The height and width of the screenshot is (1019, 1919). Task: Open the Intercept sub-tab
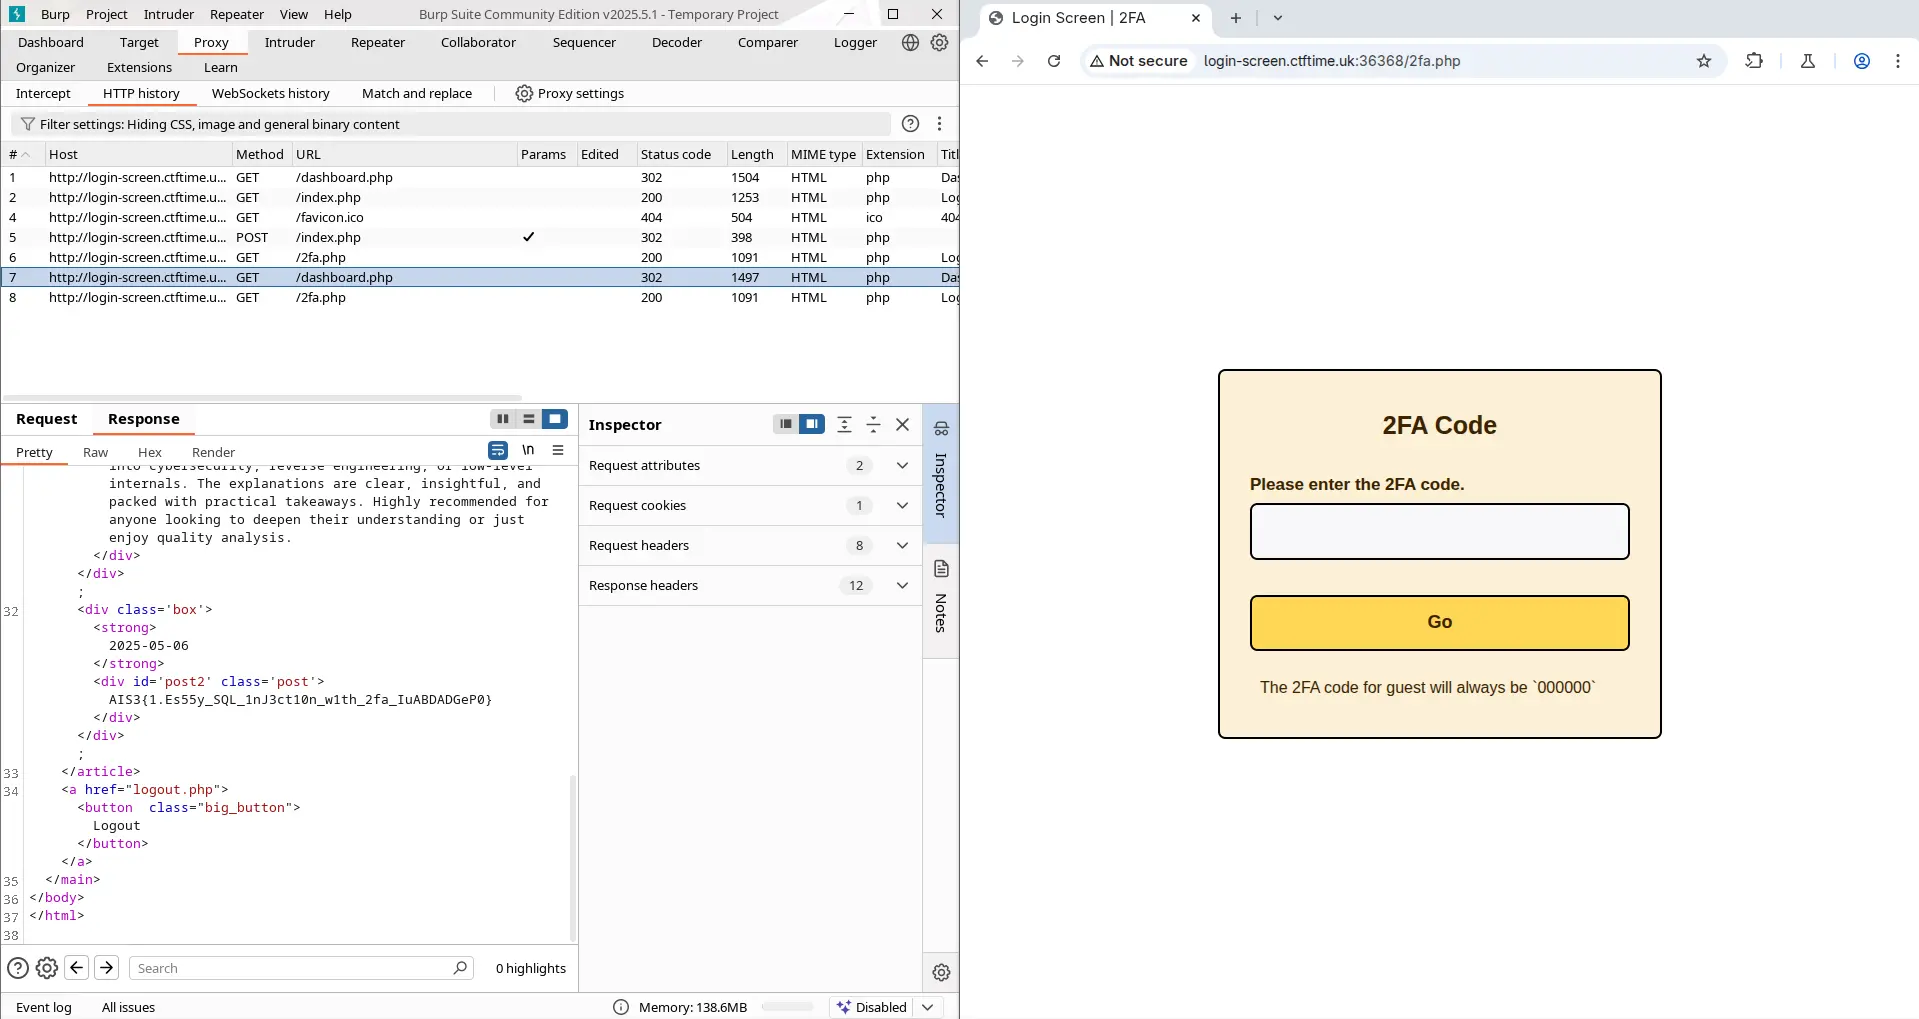43,93
